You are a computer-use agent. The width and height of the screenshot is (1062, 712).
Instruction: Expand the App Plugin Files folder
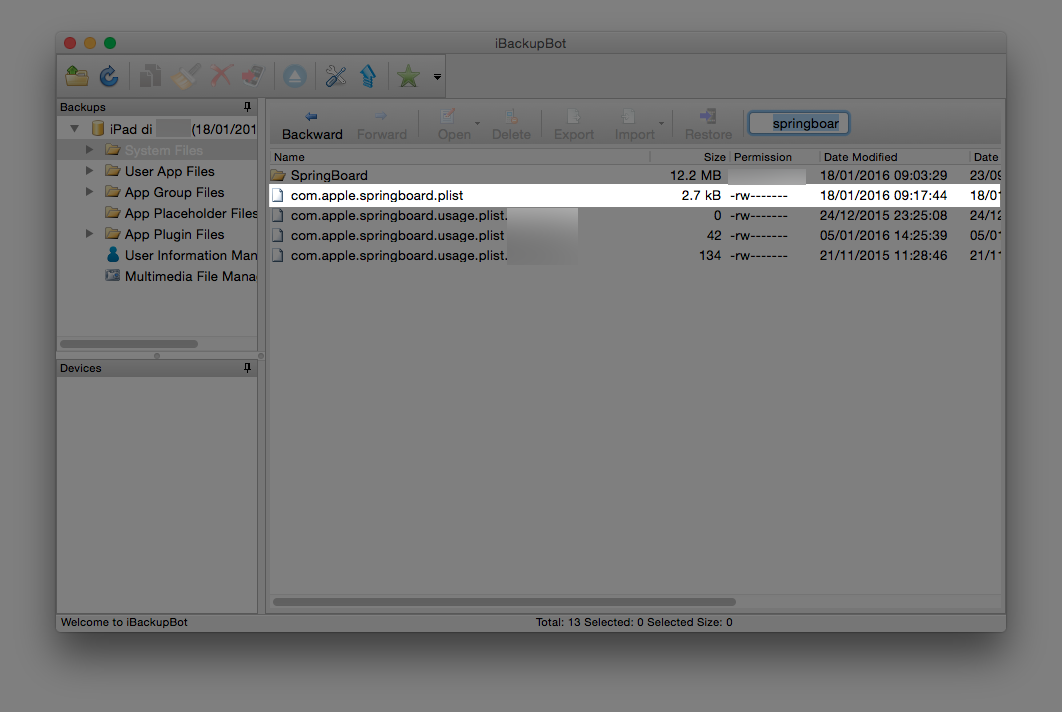pyautogui.click(x=89, y=234)
